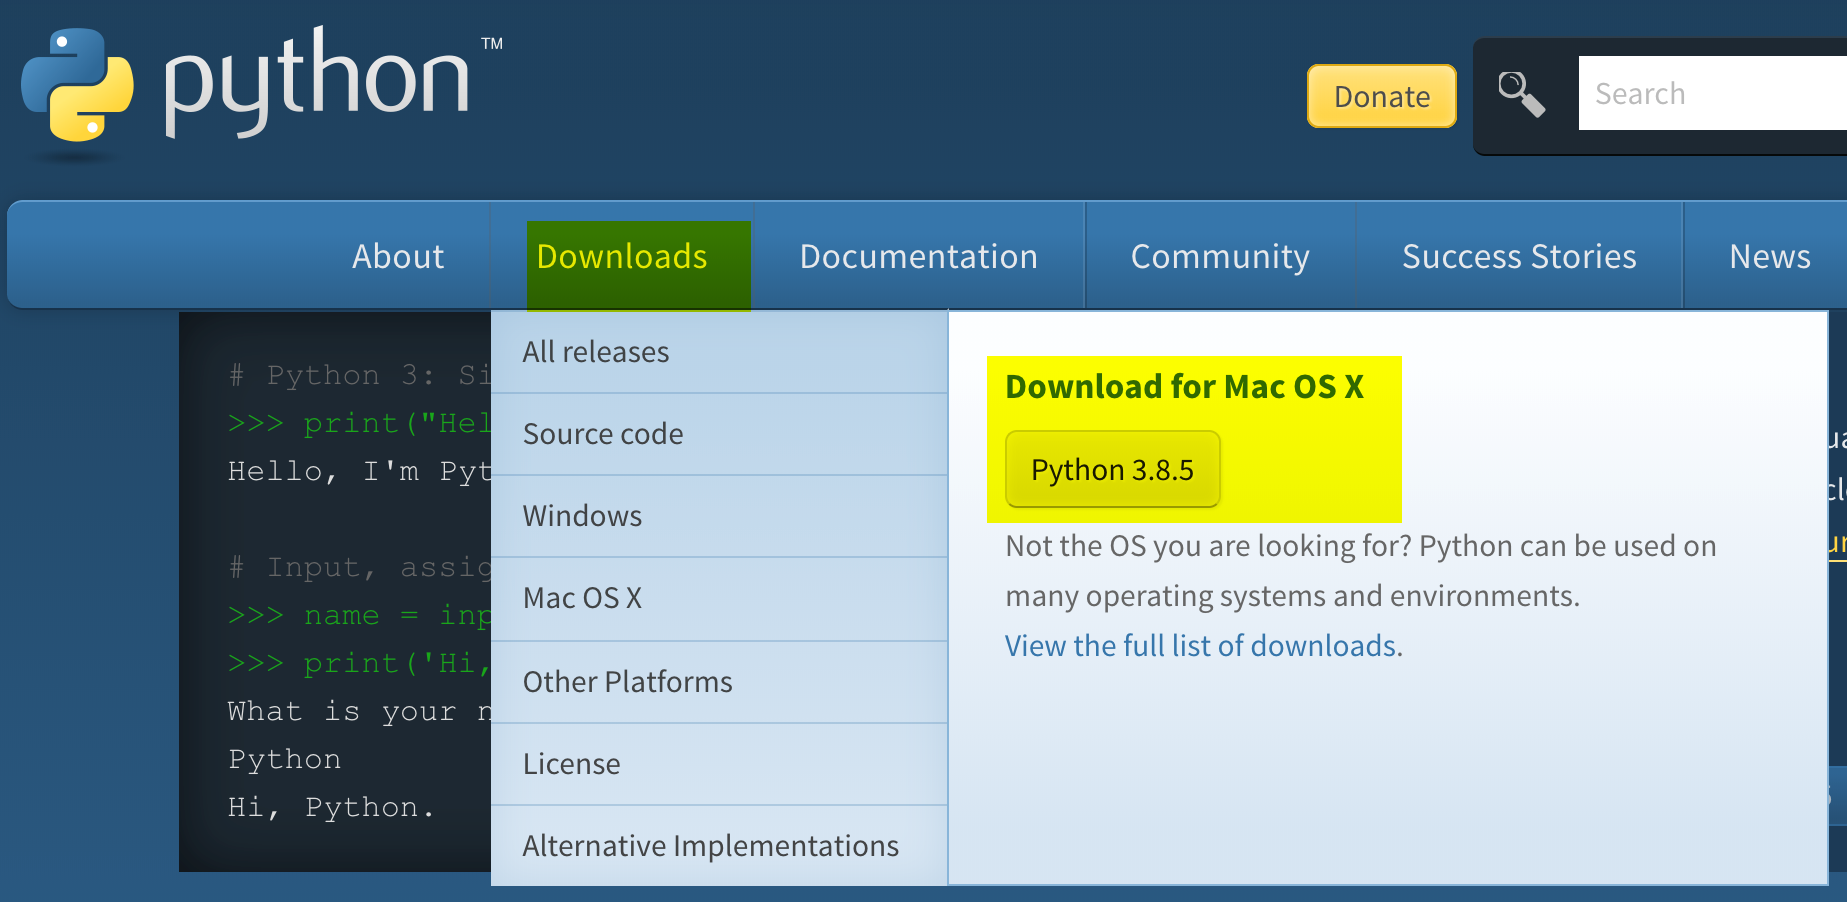Download Python 3.8.5 for Mac OS X
Image resolution: width=1847 pixels, height=902 pixels.
1111,469
